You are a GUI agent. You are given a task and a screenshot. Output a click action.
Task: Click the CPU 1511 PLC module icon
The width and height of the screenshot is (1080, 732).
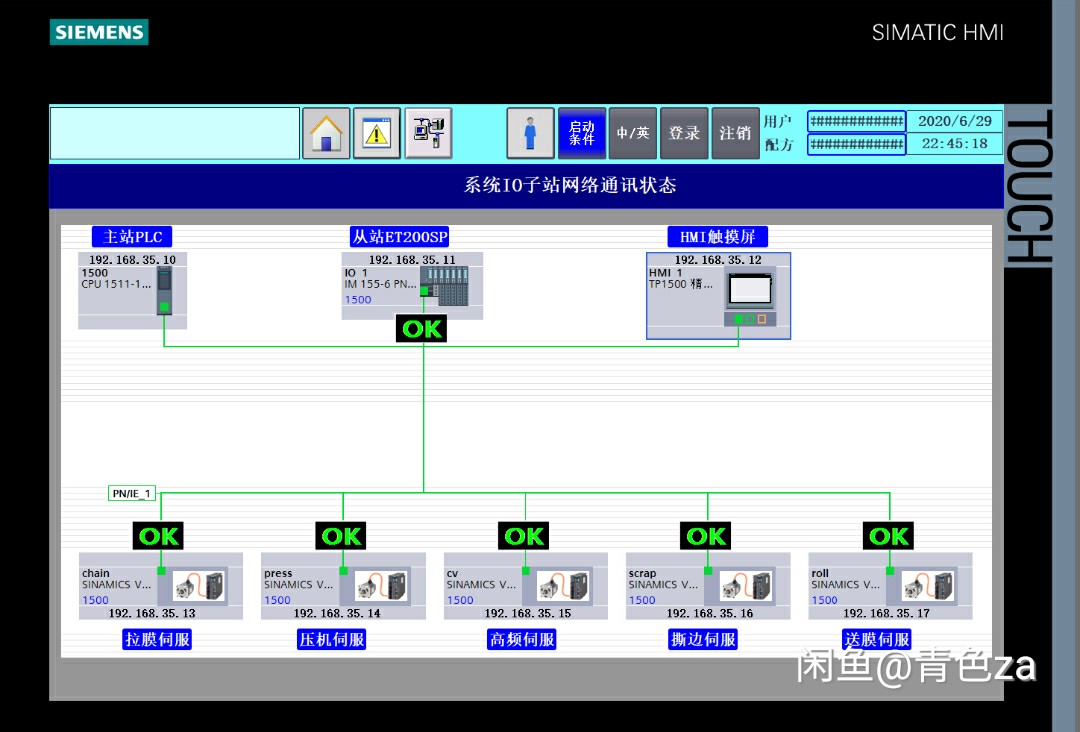click(x=165, y=291)
